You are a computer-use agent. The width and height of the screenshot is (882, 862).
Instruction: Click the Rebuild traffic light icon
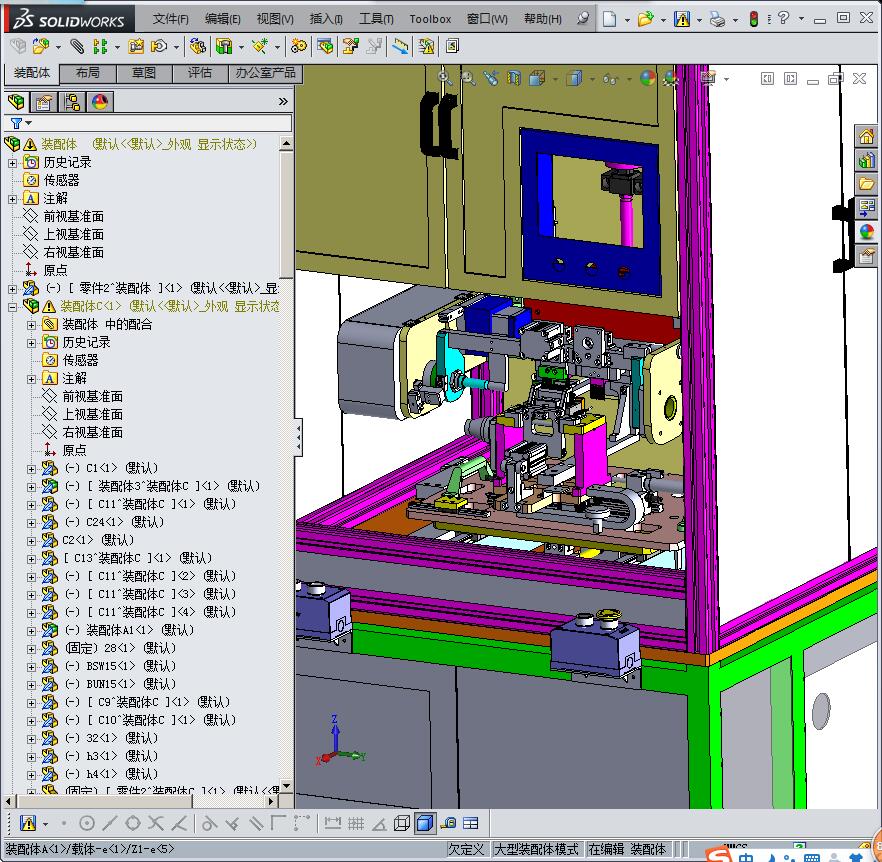click(754, 18)
